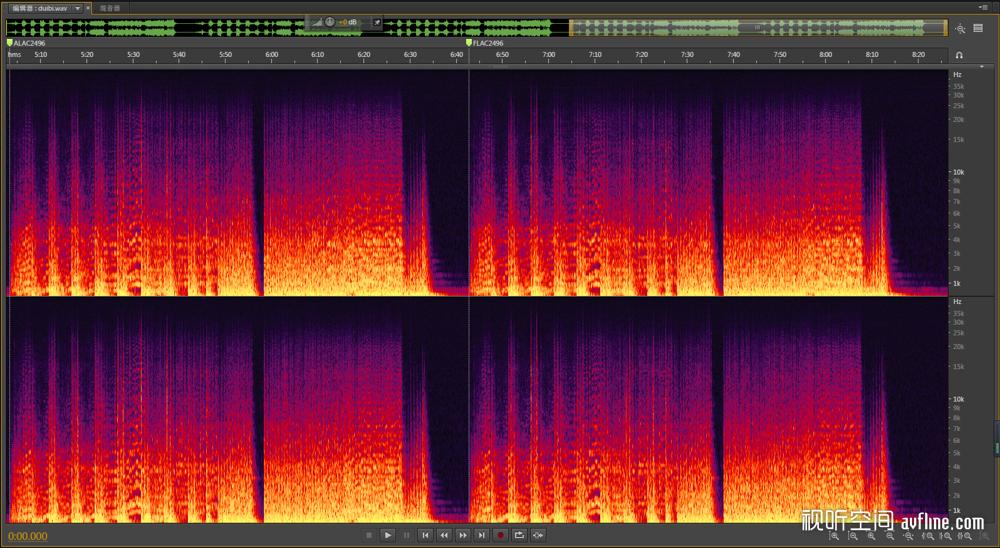Click the Stop transport button
The image size is (1000, 548).
click(x=369, y=535)
